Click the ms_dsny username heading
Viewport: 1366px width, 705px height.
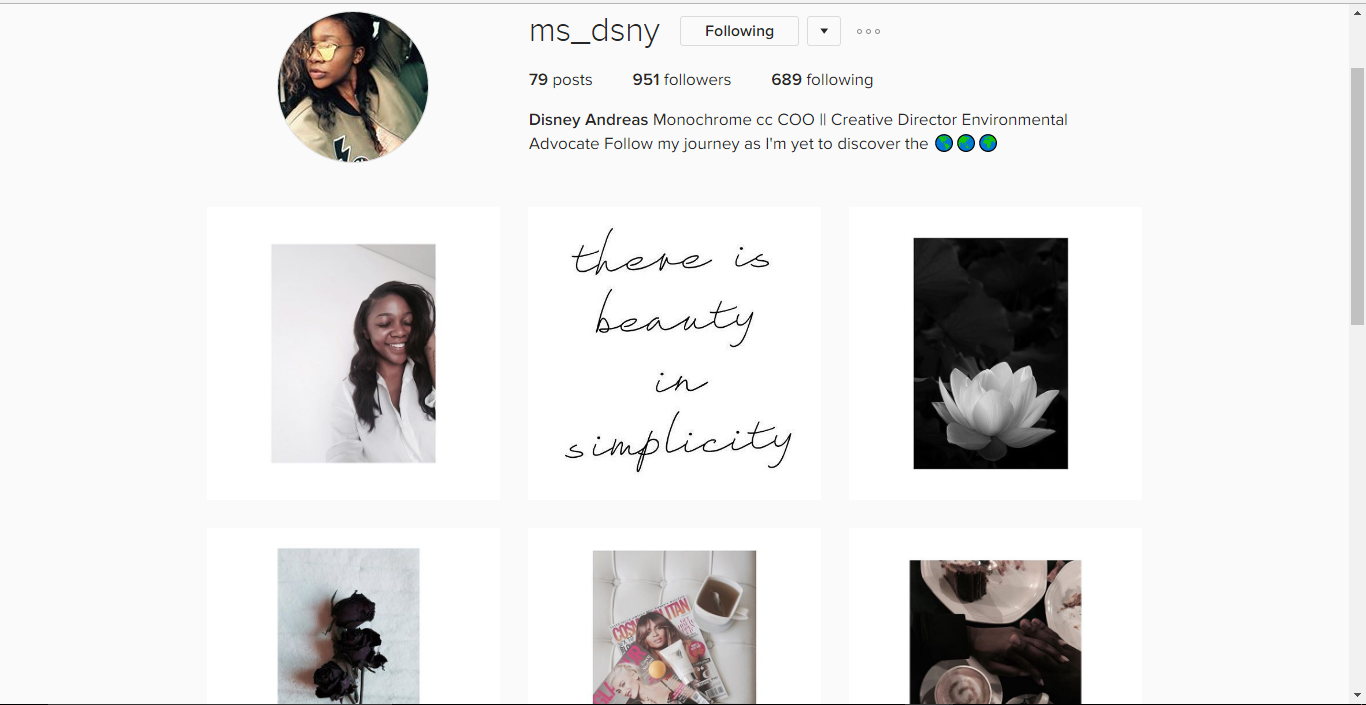coord(594,31)
